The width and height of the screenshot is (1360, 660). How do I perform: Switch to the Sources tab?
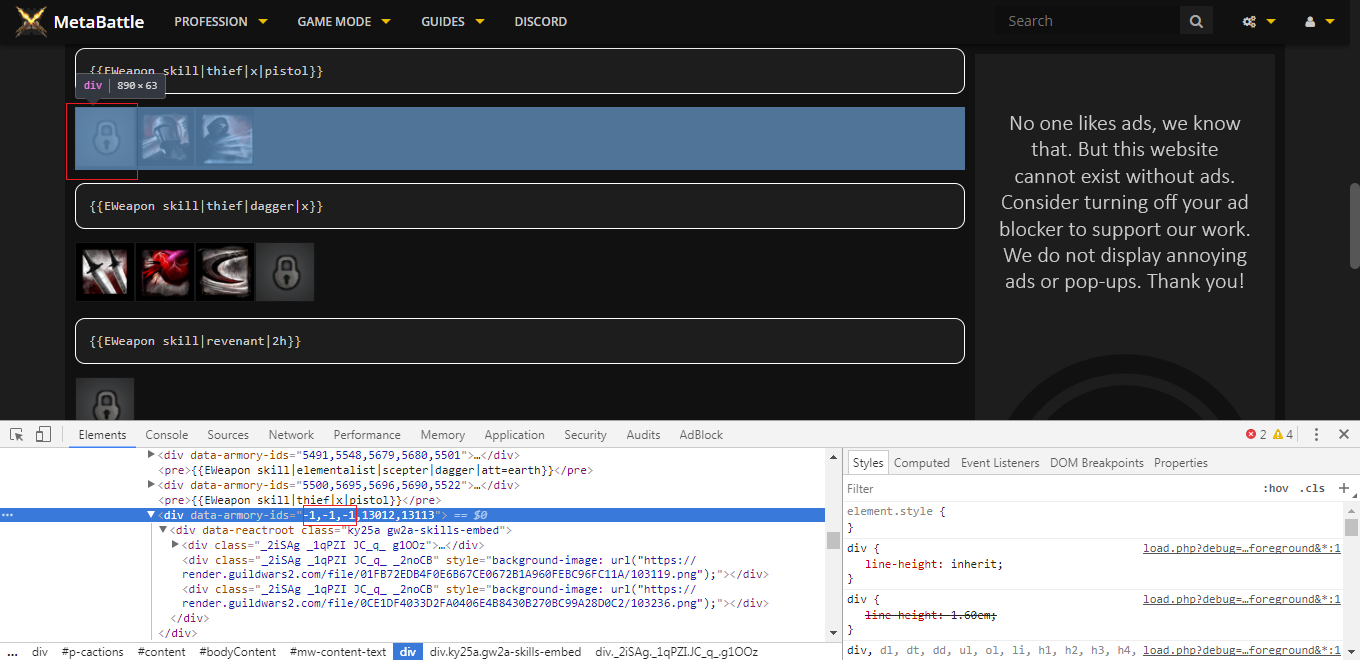[x=228, y=434]
